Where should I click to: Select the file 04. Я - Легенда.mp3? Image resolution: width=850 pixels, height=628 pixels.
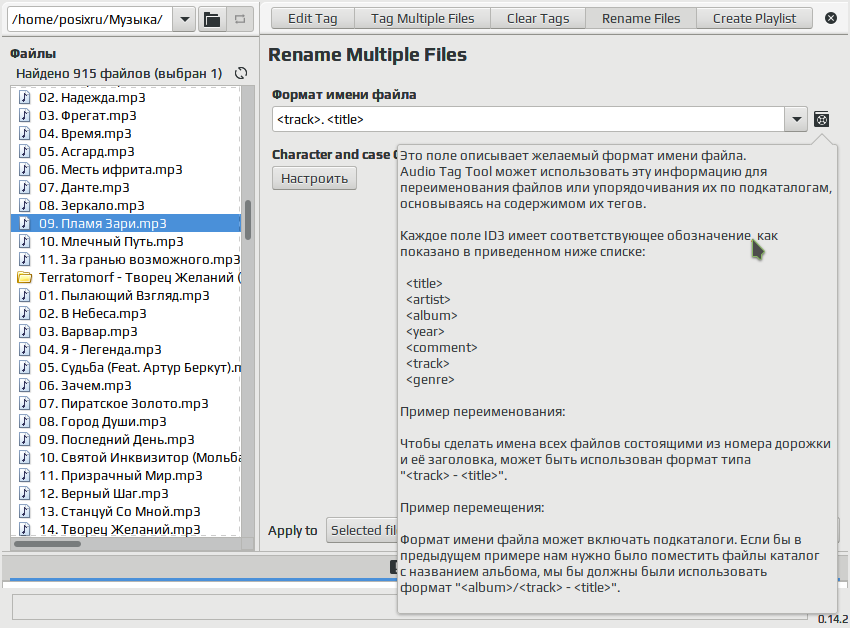pyautogui.click(x=126, y=349)
